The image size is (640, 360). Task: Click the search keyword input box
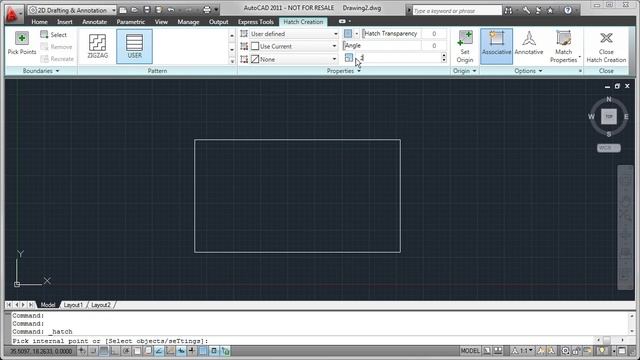(x=457, y=11)
